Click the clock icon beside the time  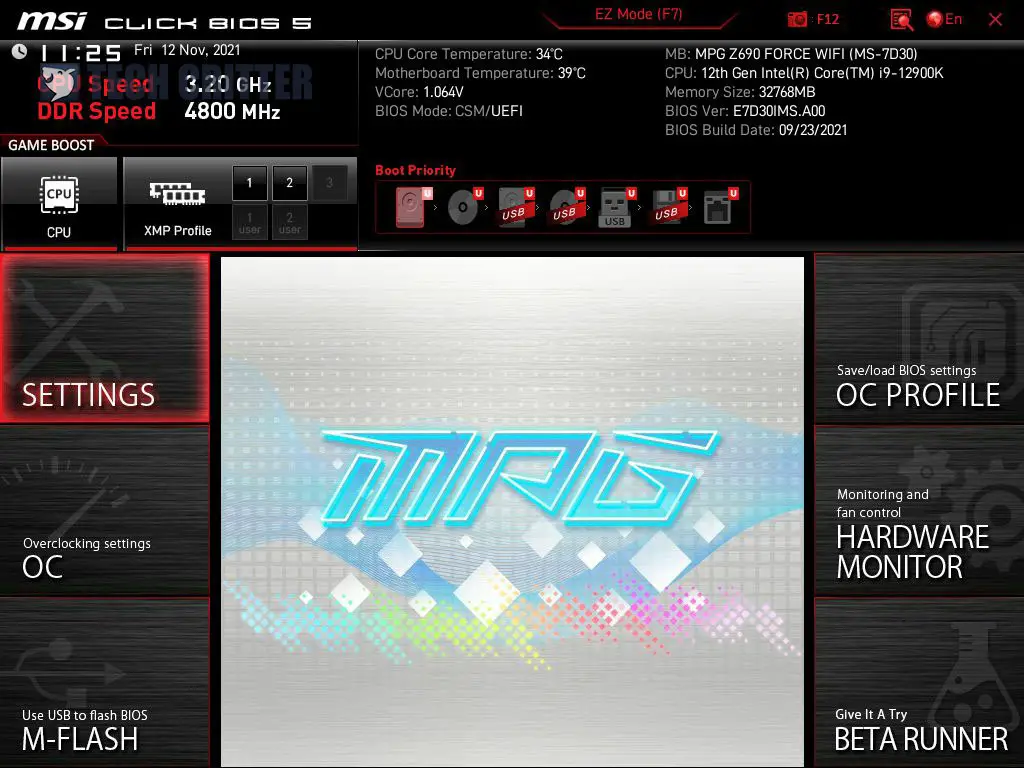click(20, 52)
